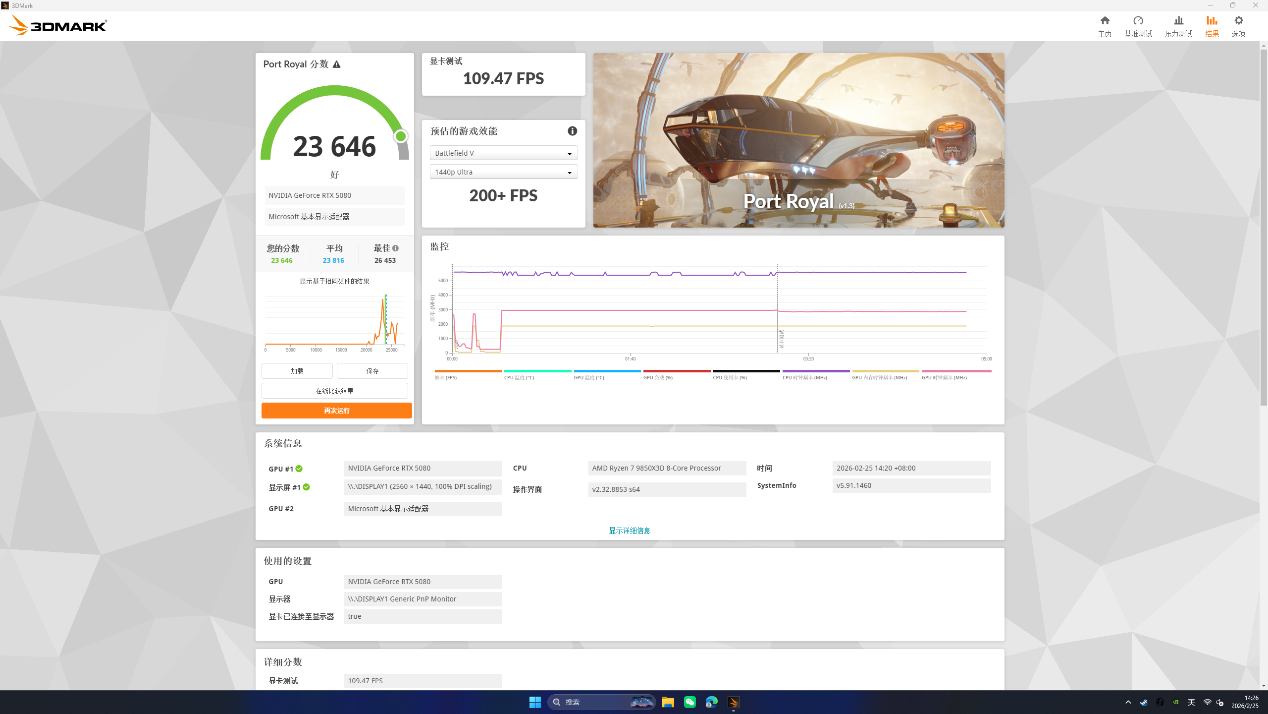This screenshot has height=714, width=1268.
Task: Click the 2026-02-25 14:20 time field
Action: point(911,468)
